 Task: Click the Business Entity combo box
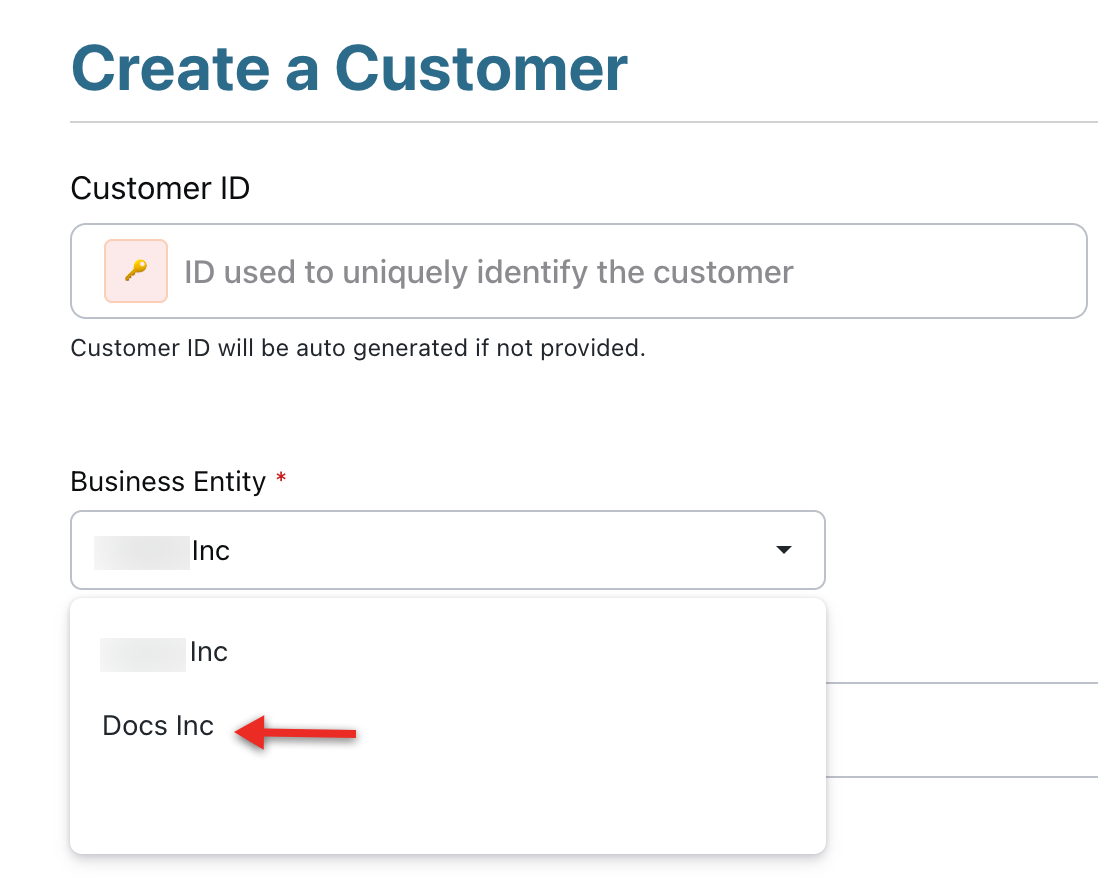coord(447,550)
